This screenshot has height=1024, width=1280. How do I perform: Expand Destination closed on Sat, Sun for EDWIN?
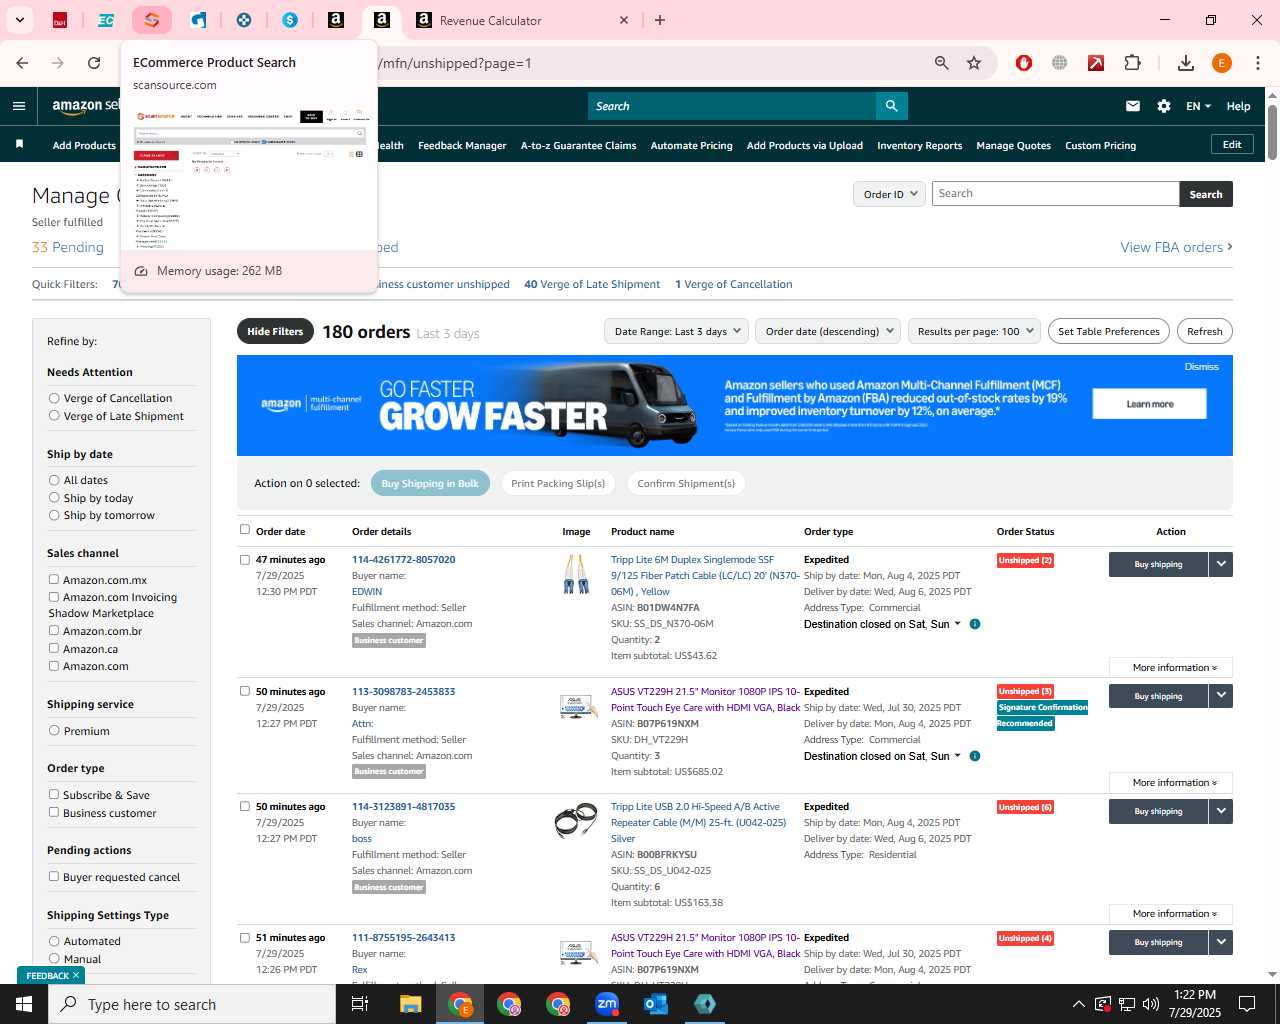882,624
